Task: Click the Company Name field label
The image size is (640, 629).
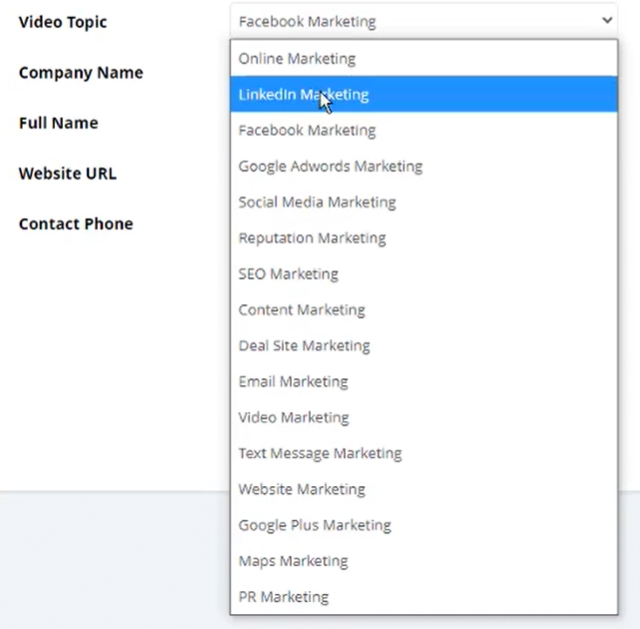Action: (x=81, y=73)
